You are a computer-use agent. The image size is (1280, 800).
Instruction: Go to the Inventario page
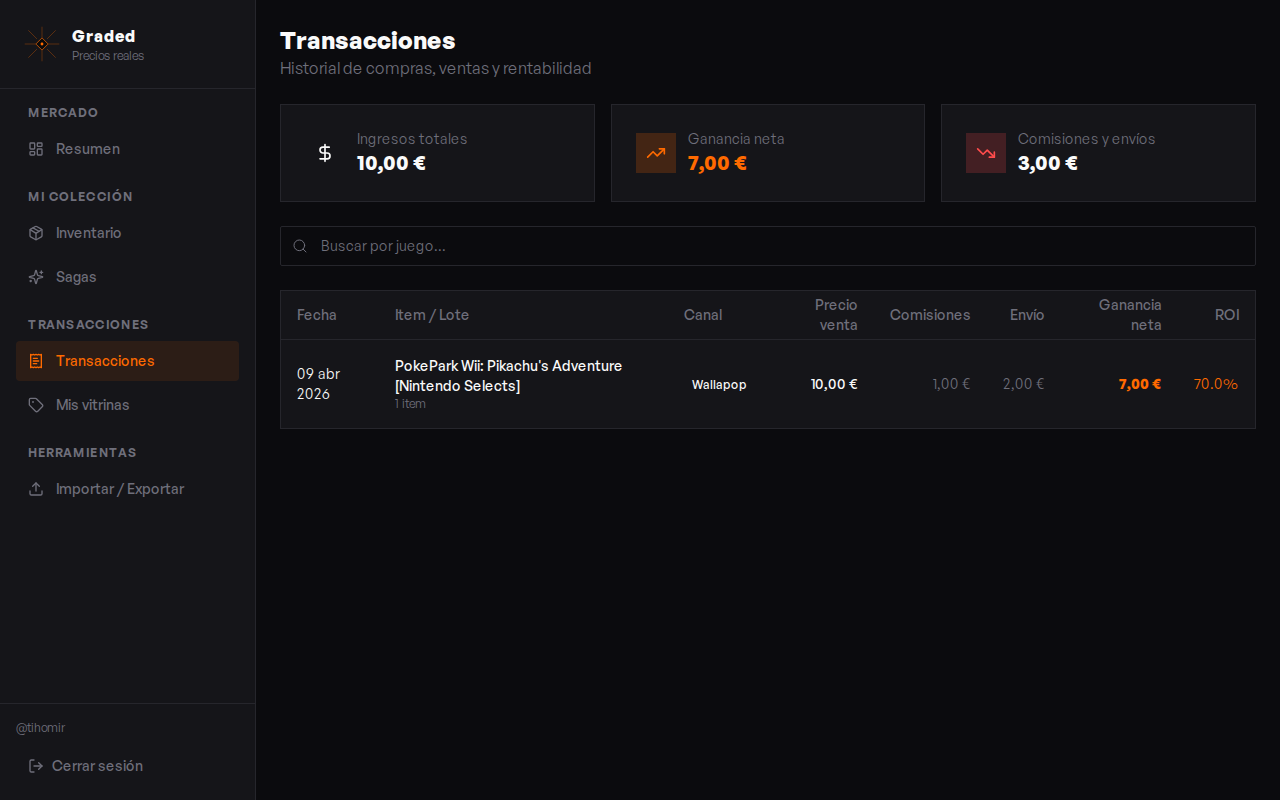[88, 233]
